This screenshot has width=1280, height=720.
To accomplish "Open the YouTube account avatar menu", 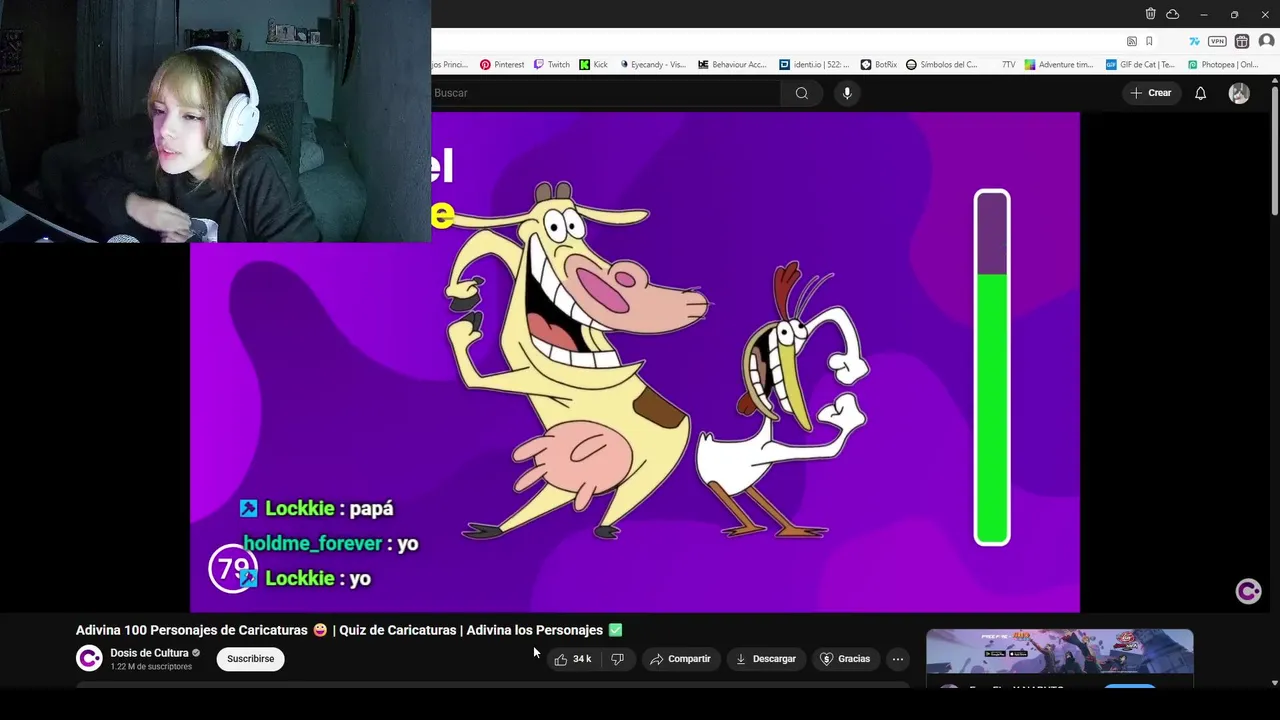I will (1239, 93).
